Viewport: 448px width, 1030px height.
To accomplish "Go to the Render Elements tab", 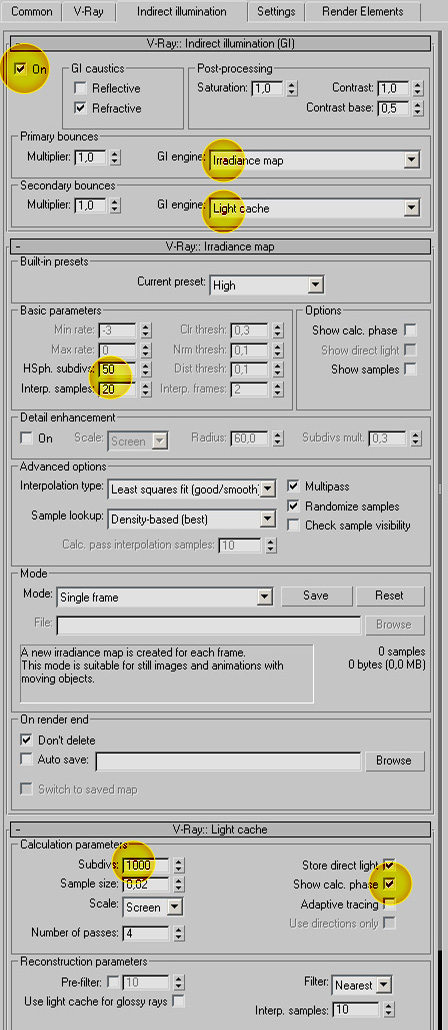I will pos(363,11).
